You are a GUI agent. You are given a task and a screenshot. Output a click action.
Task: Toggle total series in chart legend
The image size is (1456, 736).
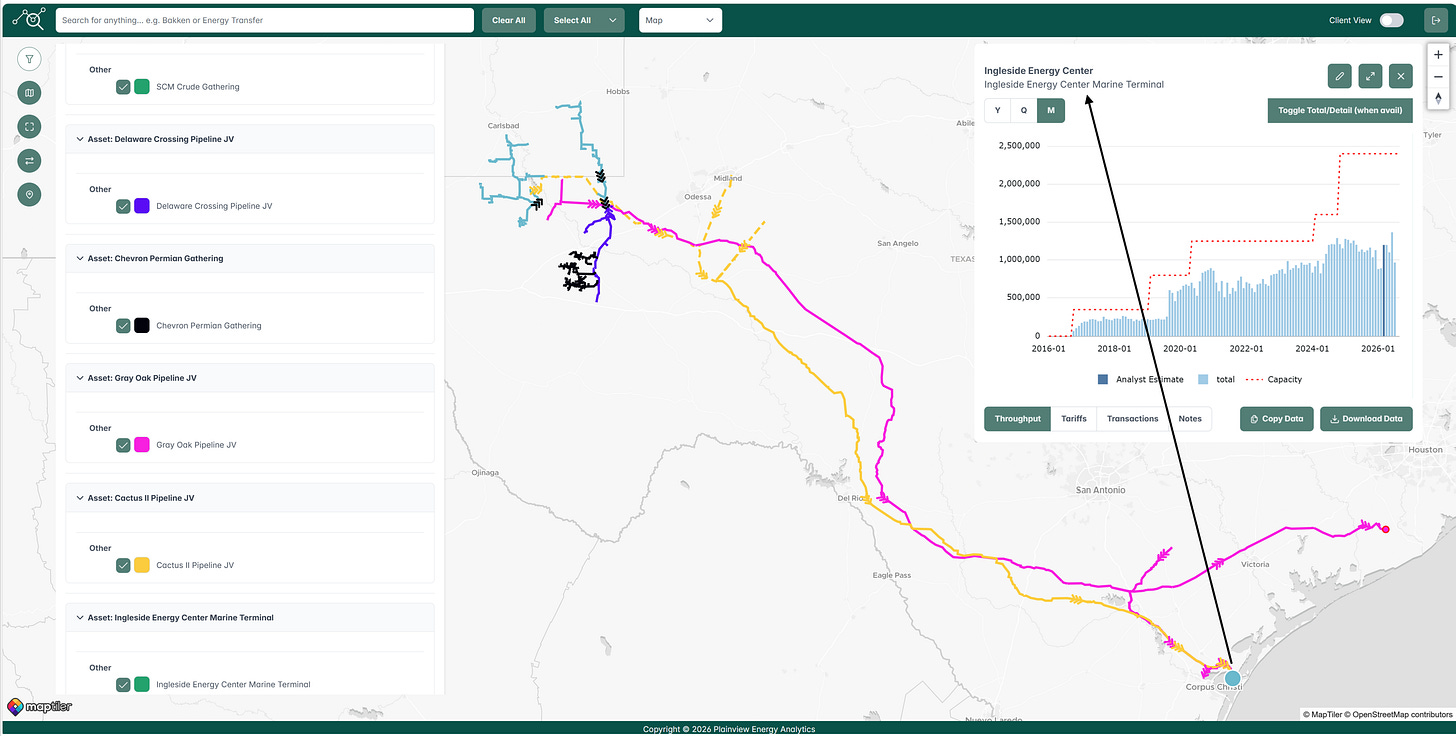point(1215,379)
